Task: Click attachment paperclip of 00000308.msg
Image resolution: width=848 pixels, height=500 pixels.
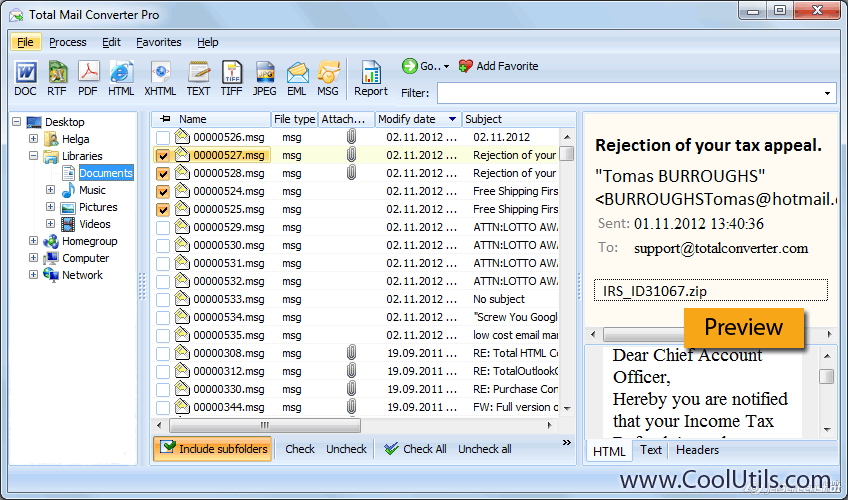Action: click(352, 353)
